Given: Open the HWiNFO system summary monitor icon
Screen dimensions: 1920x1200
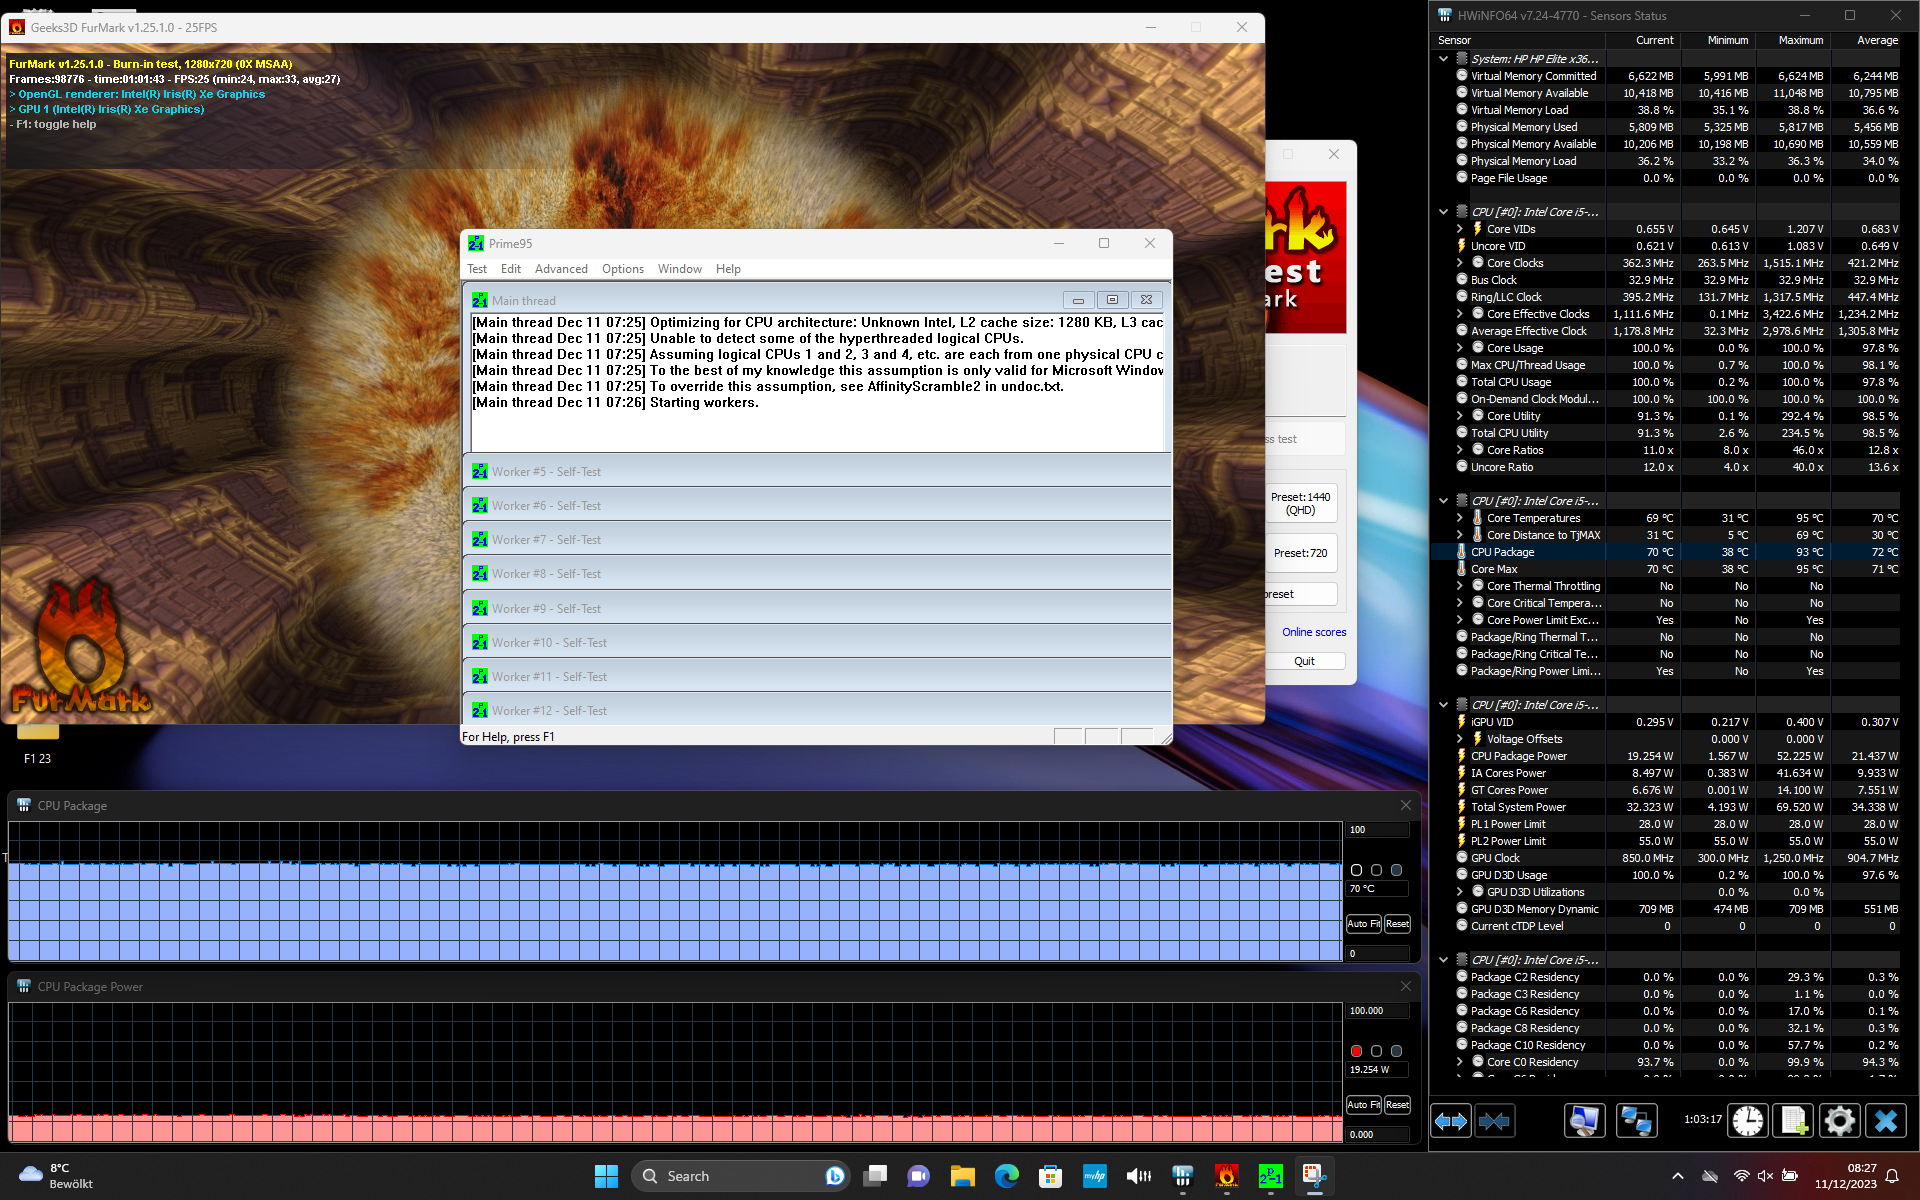Looking at the screenshot, I should click(x=1584, y=1121).
